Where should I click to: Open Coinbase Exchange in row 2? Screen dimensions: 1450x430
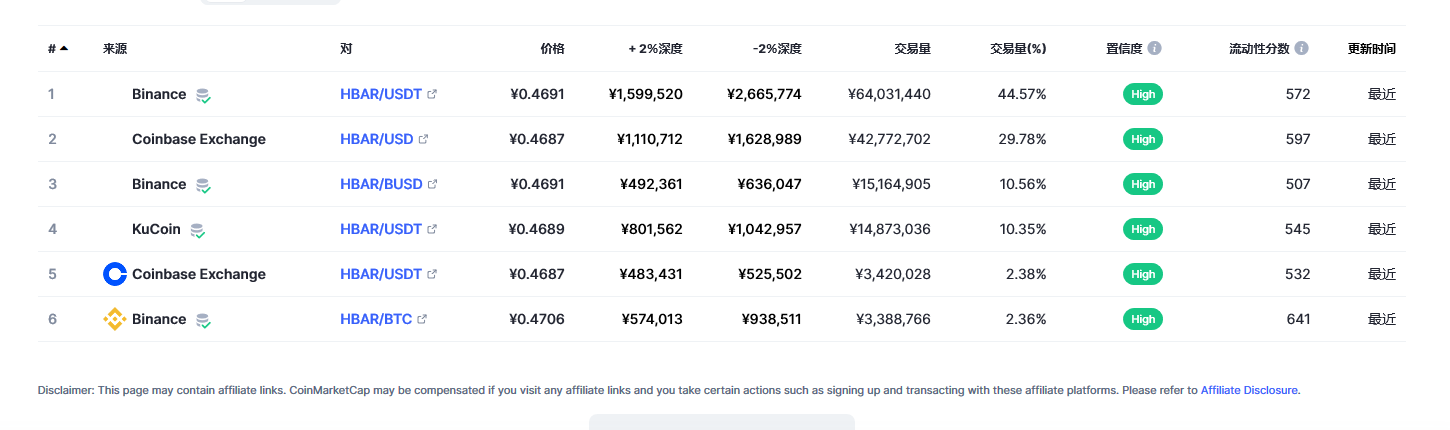pos(199,139)
